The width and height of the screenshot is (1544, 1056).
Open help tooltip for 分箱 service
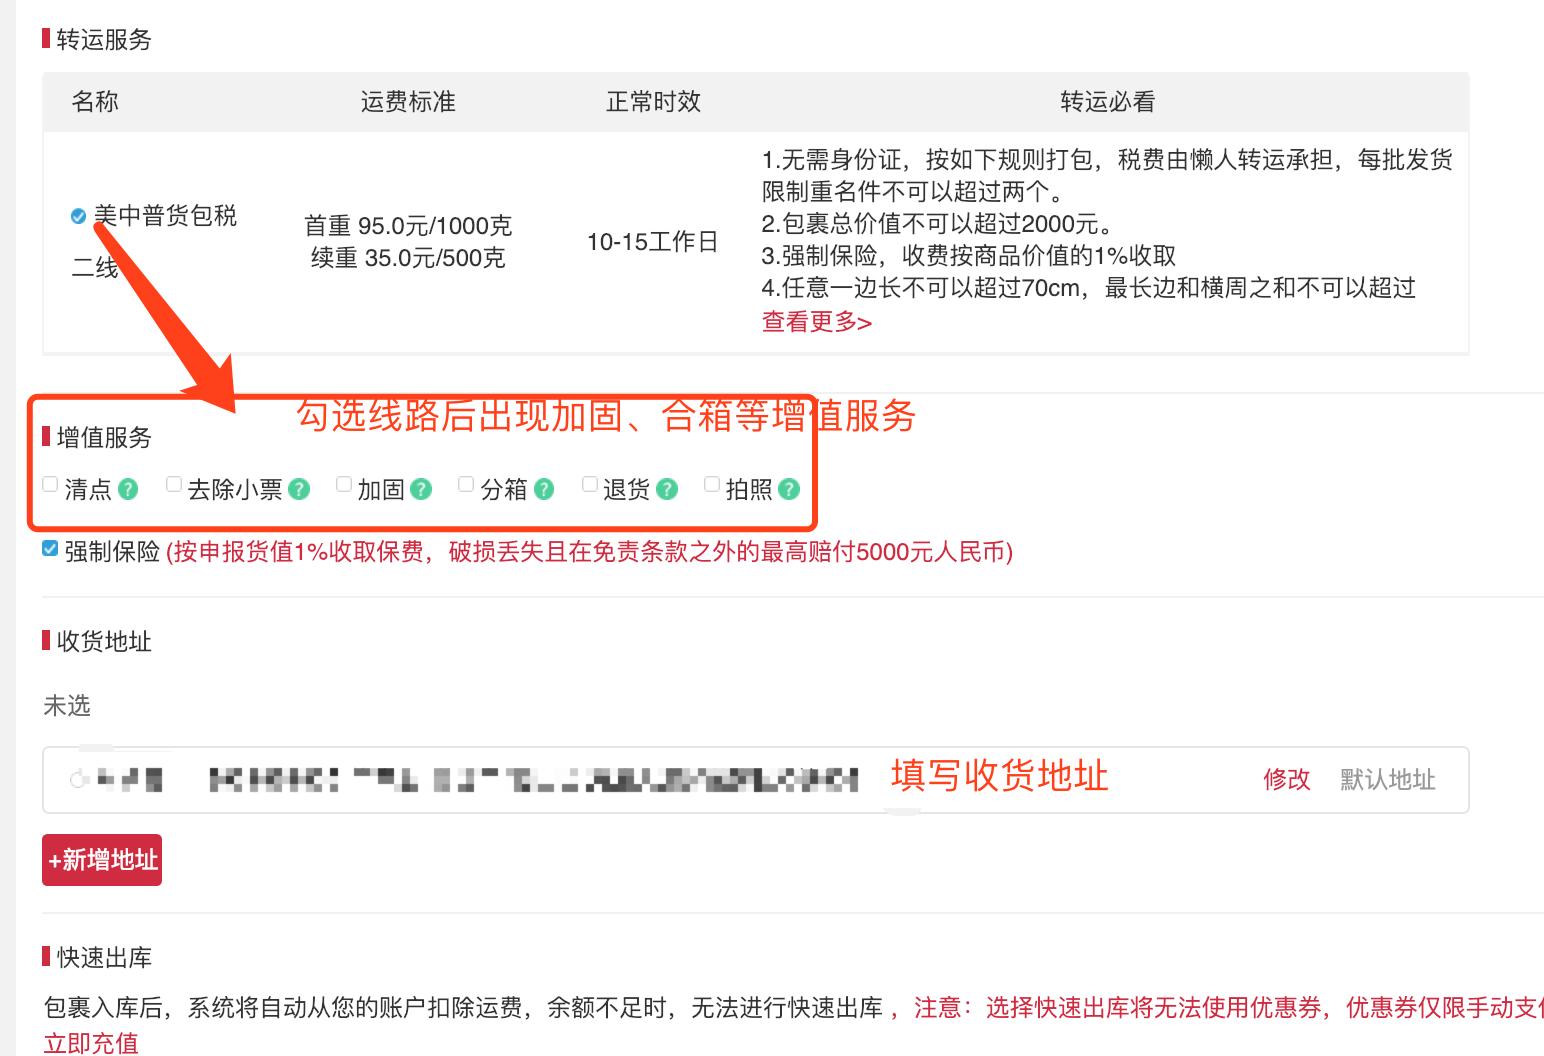pos(543,488)
